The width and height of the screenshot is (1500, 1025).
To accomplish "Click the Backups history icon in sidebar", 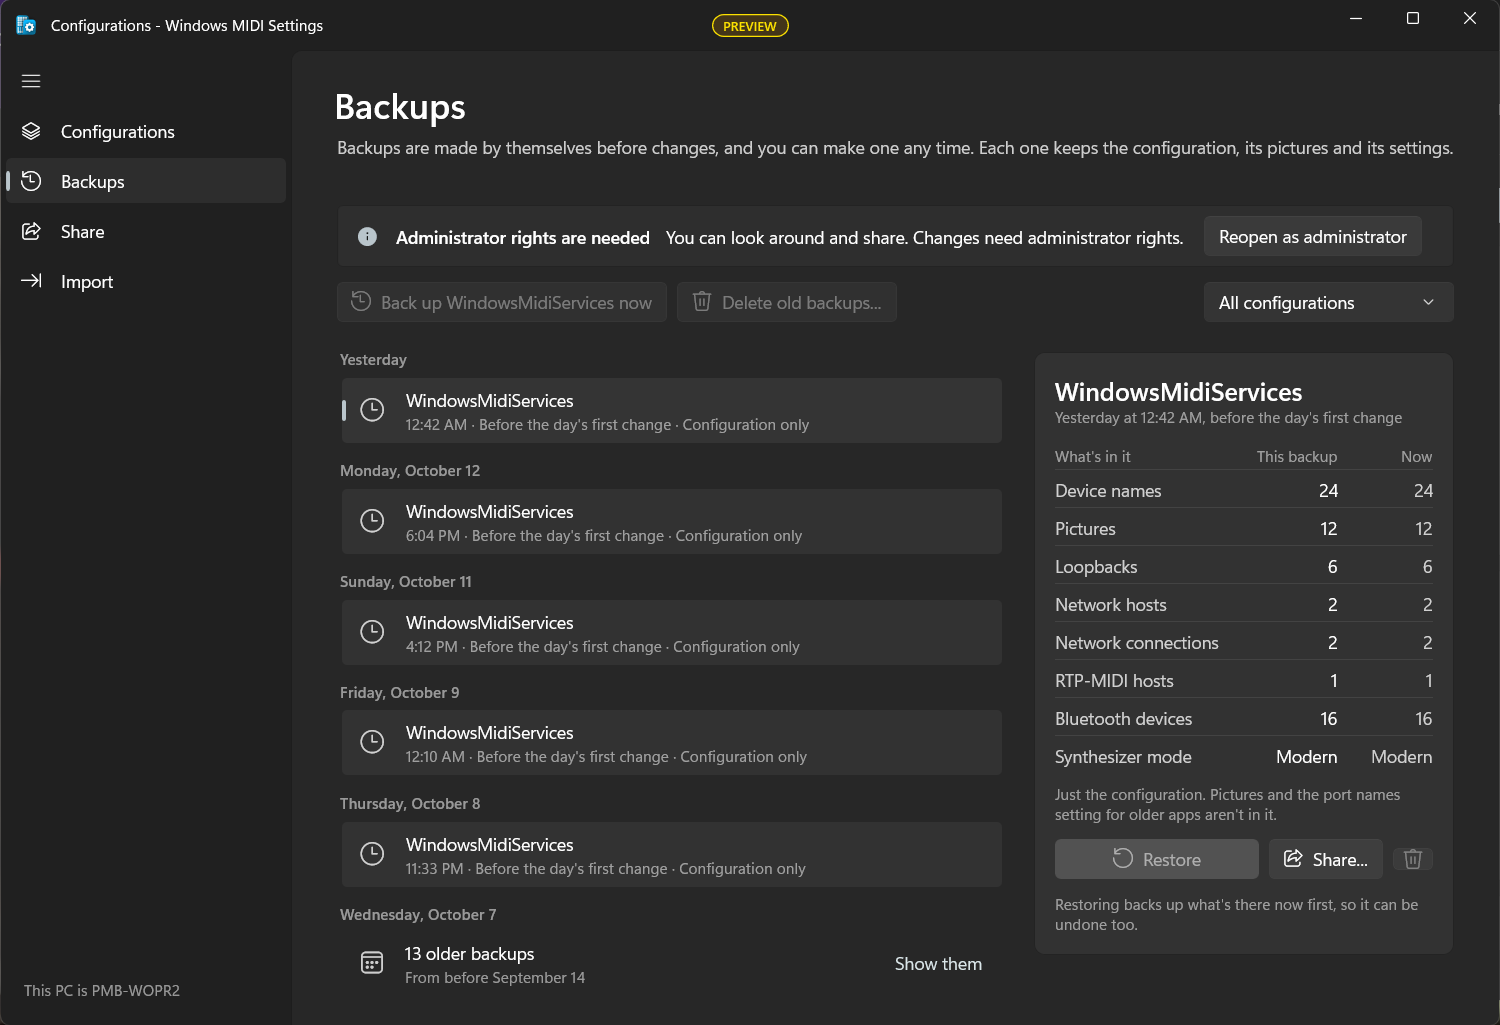I will 31,181.
